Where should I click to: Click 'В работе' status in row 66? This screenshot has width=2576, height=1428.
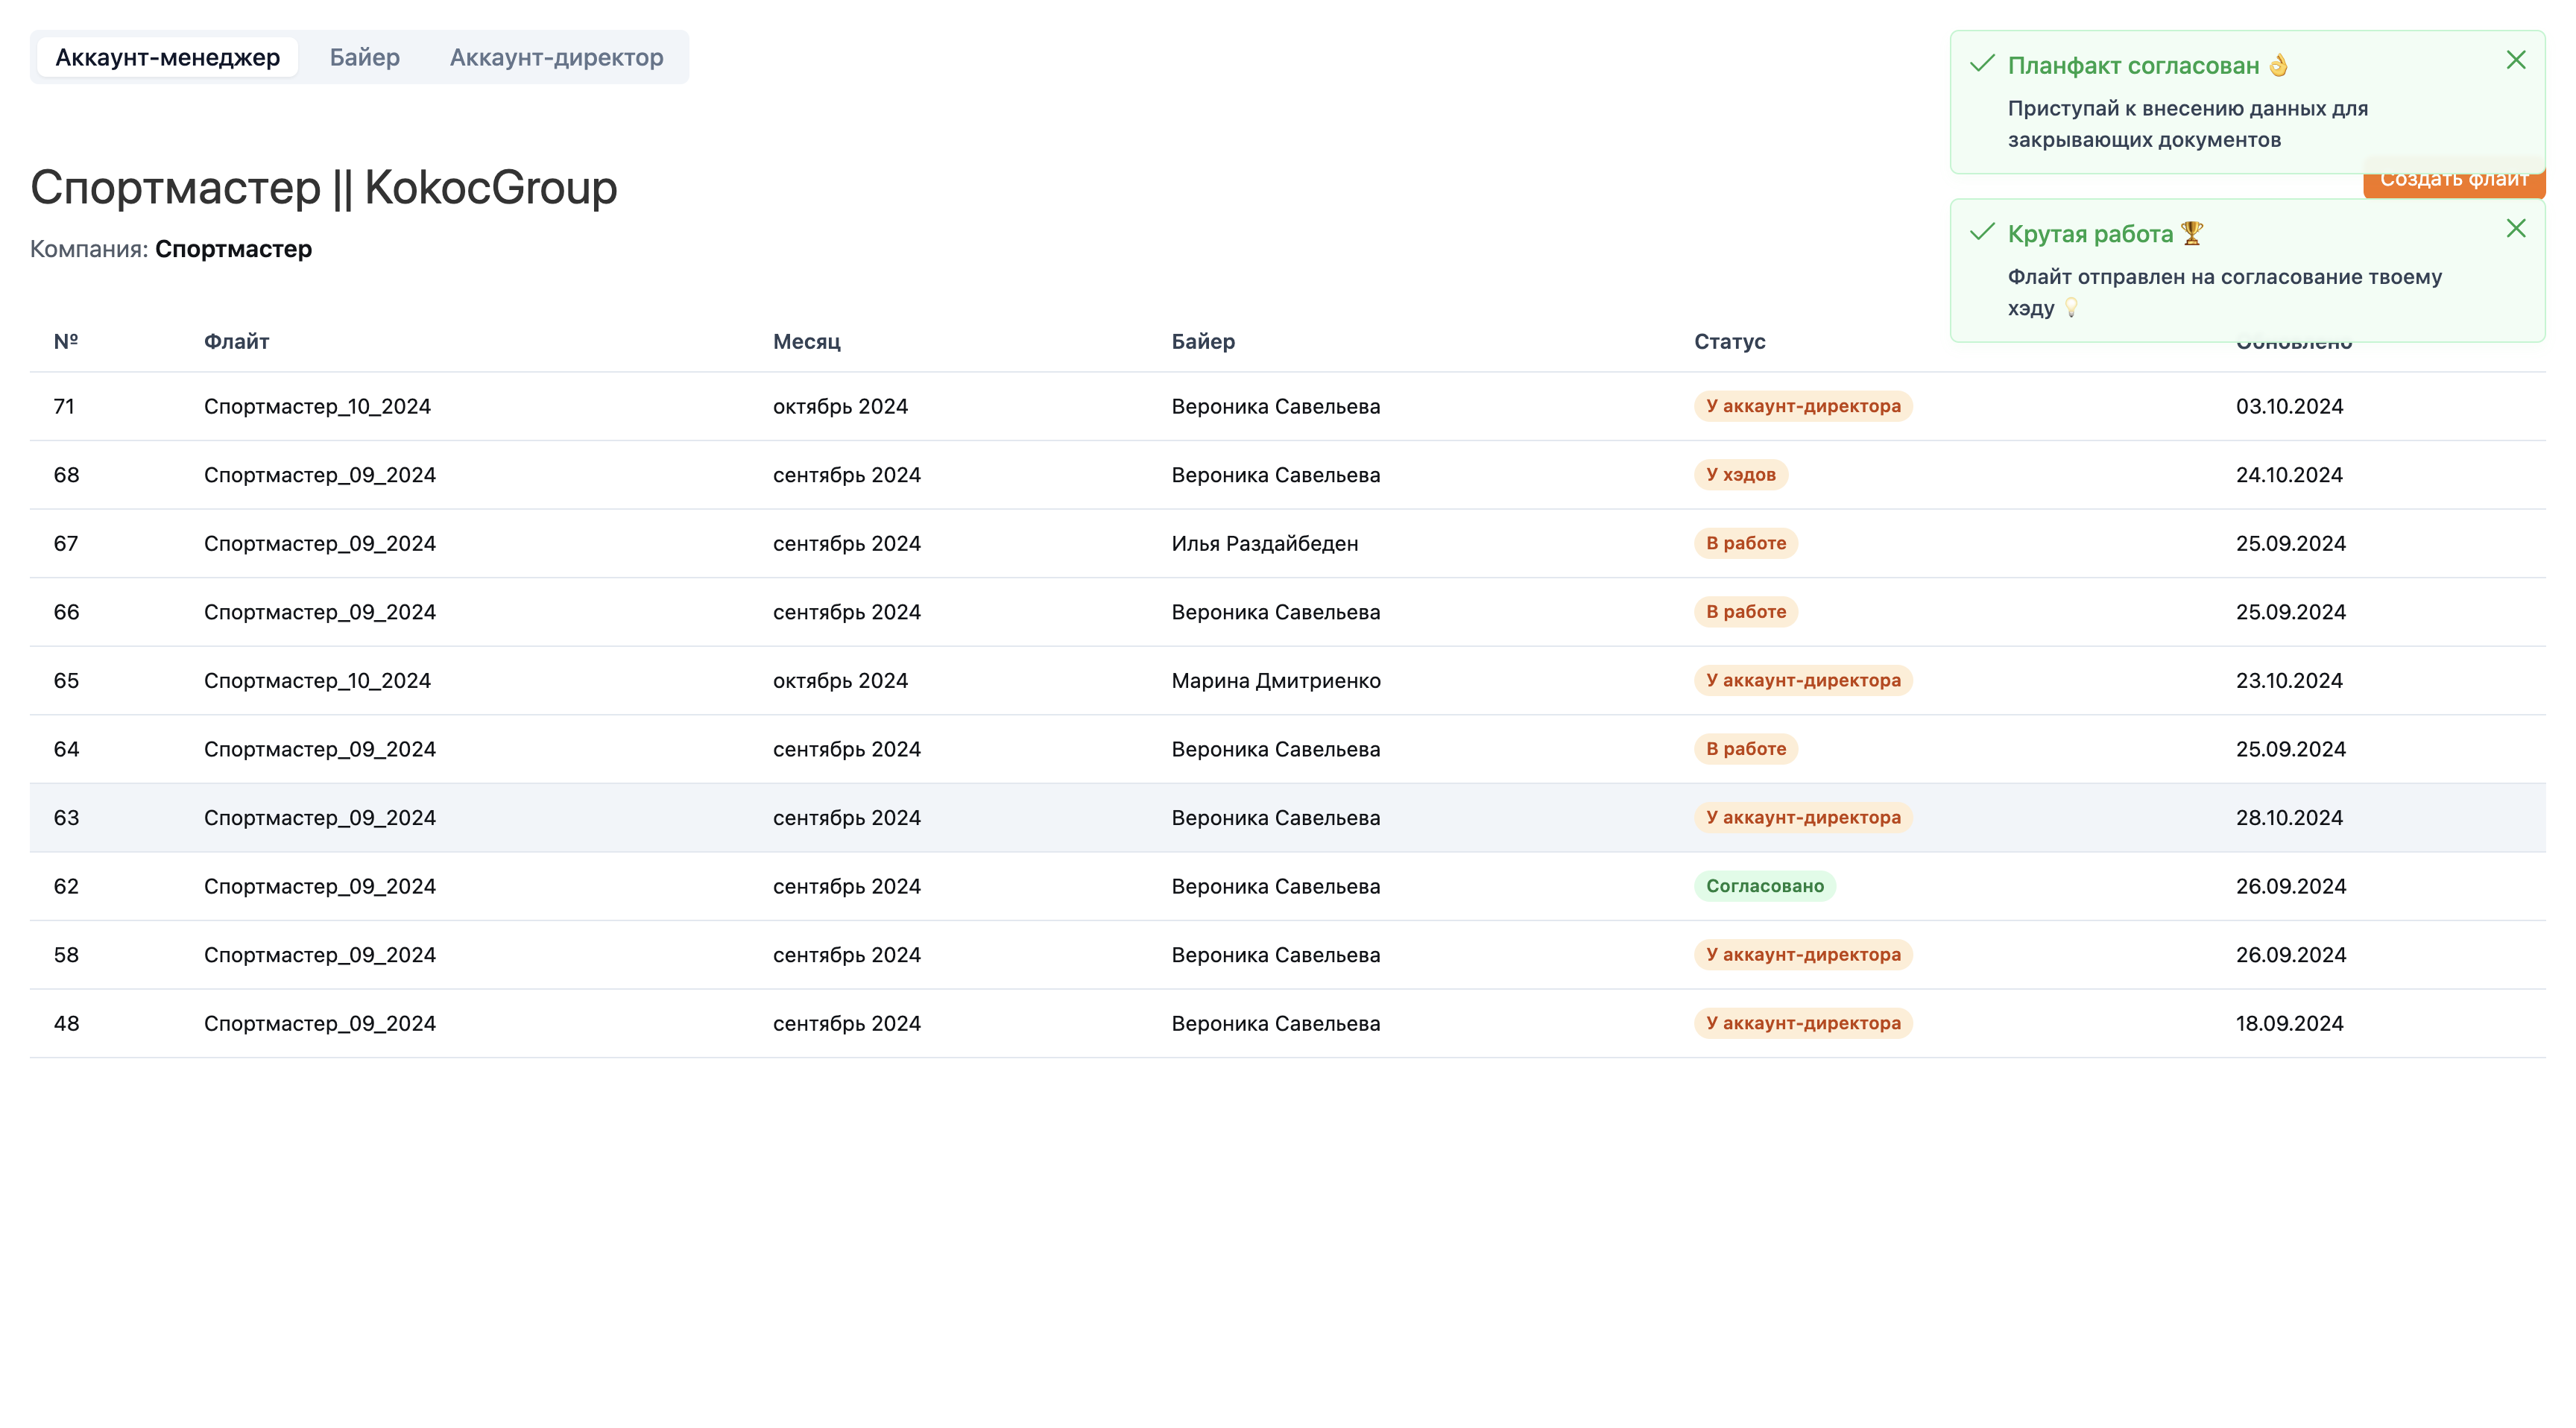1745,611
